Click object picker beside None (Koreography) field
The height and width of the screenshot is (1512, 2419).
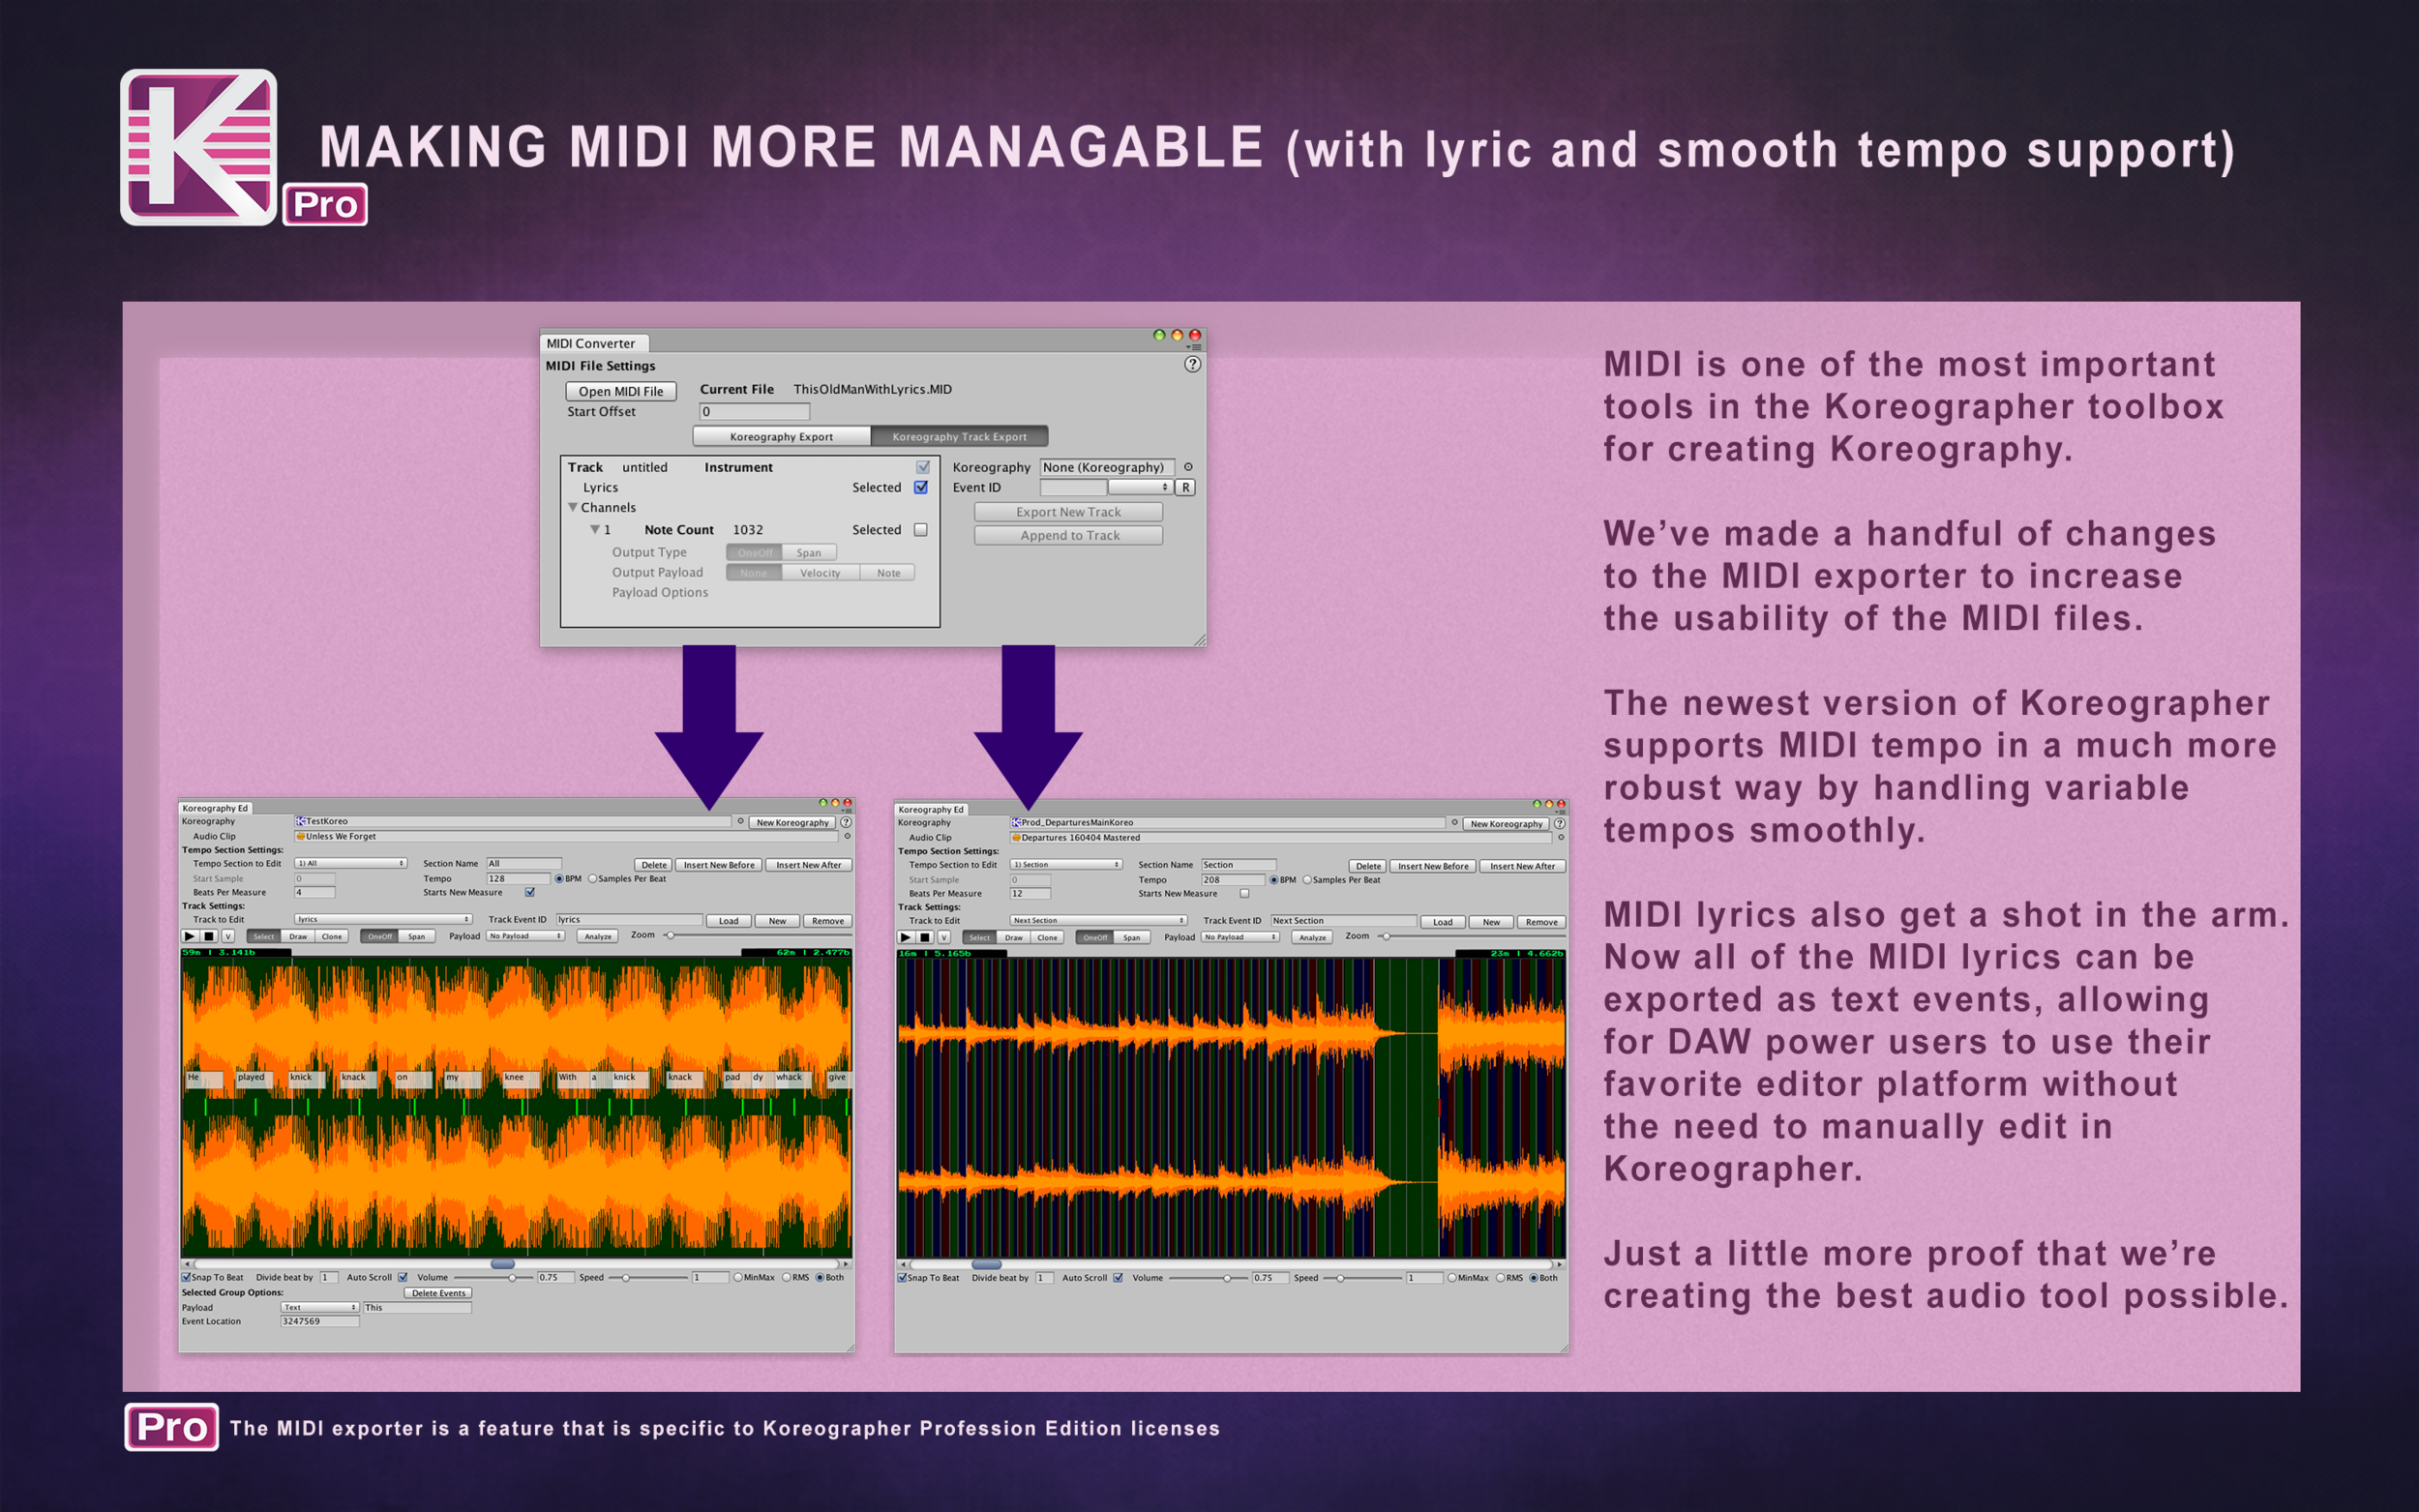click(1188, 467)
